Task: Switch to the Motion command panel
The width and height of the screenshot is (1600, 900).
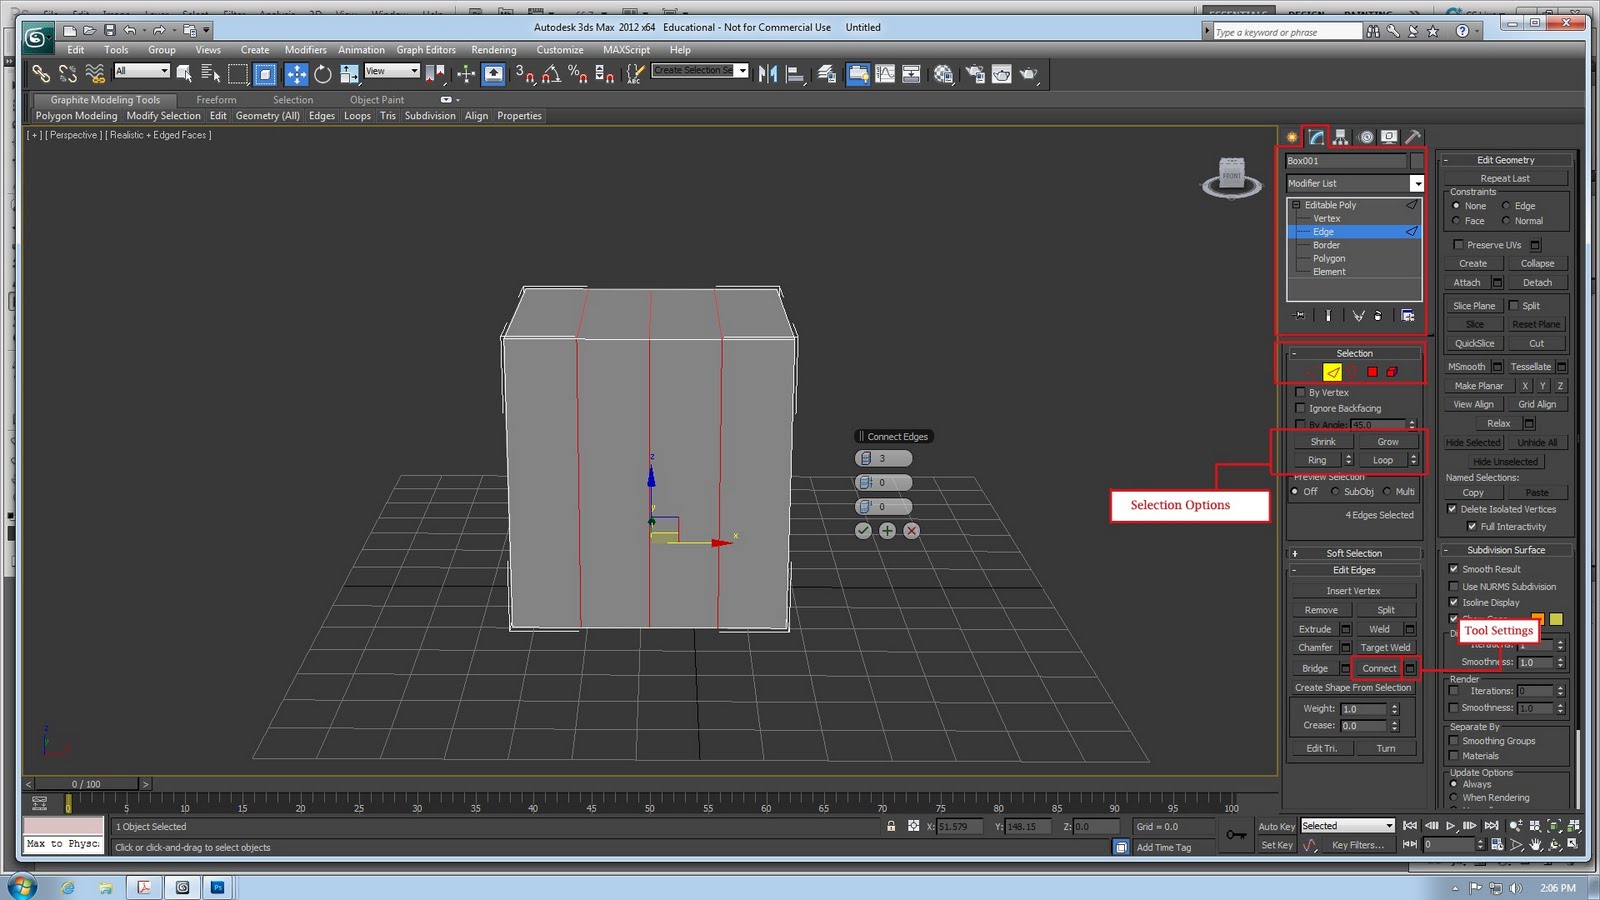Action: (1365, 137)
